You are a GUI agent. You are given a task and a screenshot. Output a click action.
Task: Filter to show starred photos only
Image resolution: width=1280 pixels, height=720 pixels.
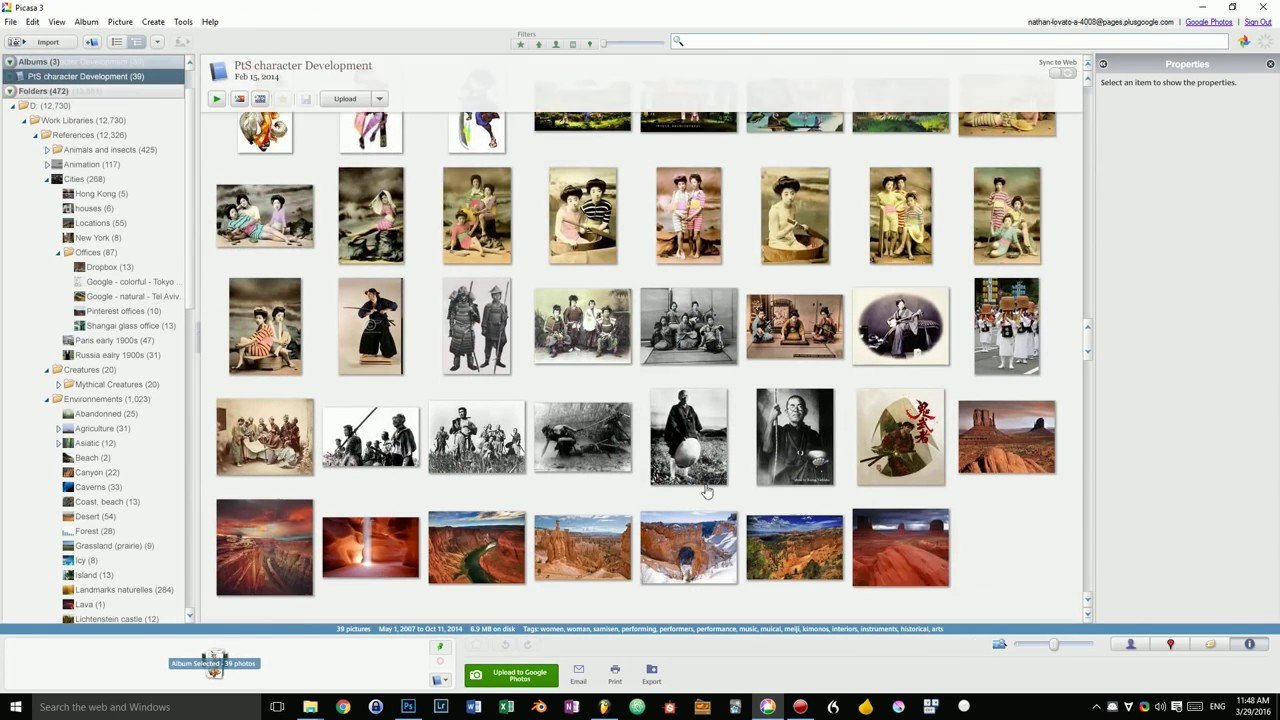[520, 44]
